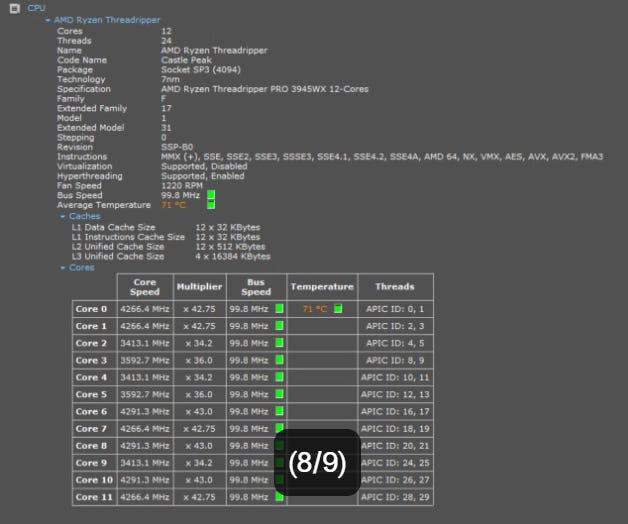The image size is (628, 524).
Task: Click Core 3 bus speed green indicator
Action: coord(280,360)
